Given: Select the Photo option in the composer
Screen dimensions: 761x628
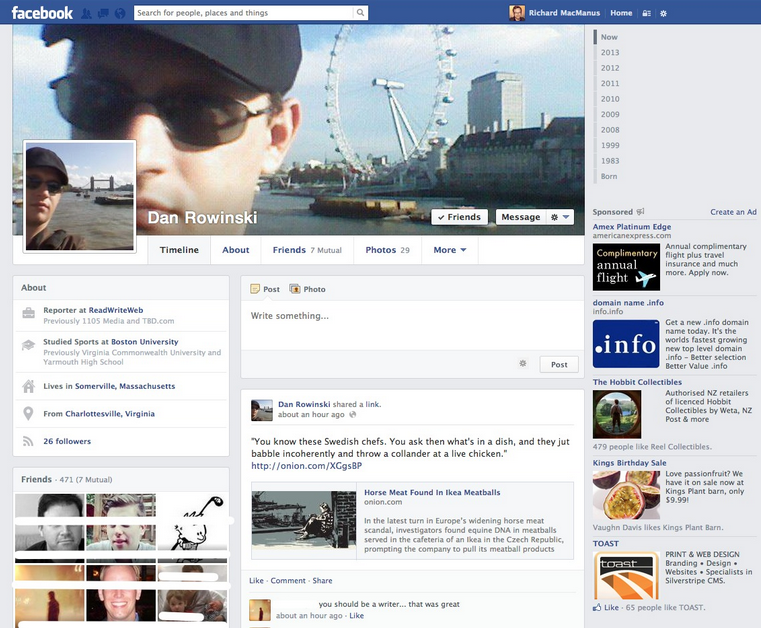Looking at the screenshot, I should click(308, 289).
